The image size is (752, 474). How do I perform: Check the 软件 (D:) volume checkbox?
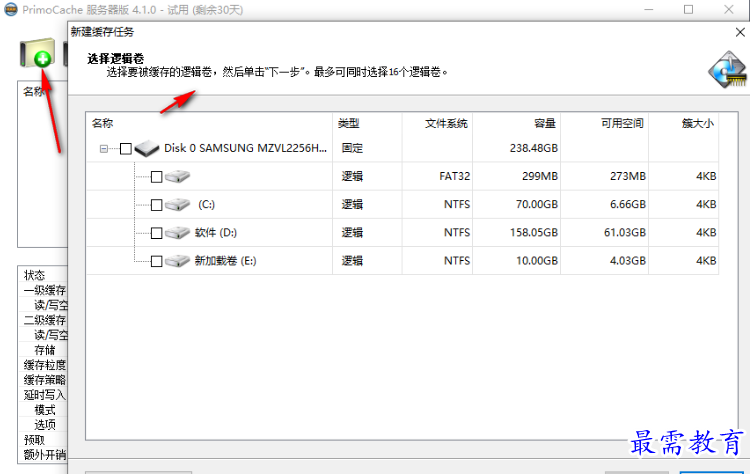point(156,233)
